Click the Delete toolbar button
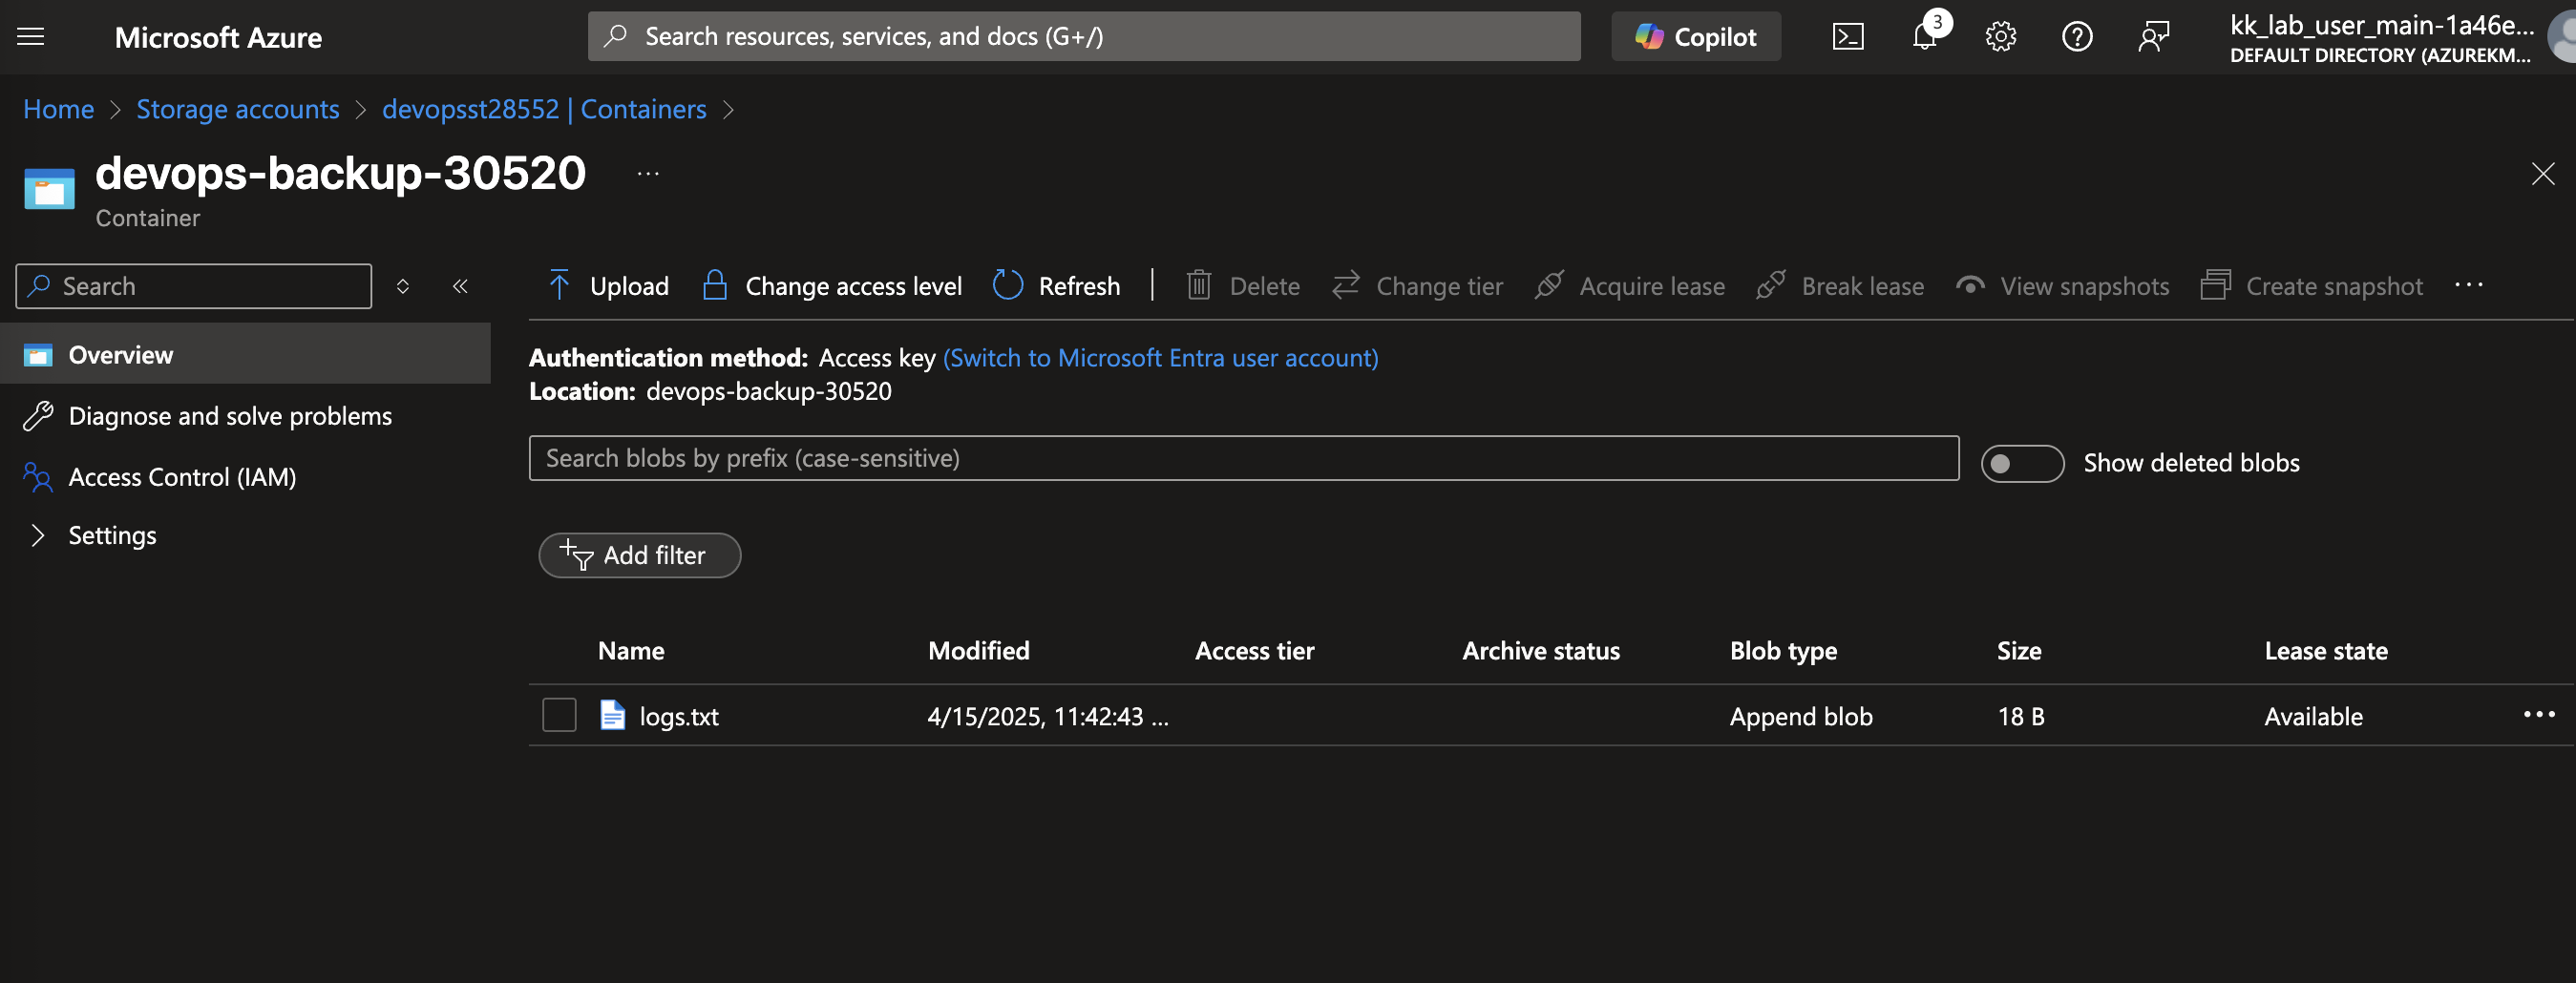 pos(1243,286)
